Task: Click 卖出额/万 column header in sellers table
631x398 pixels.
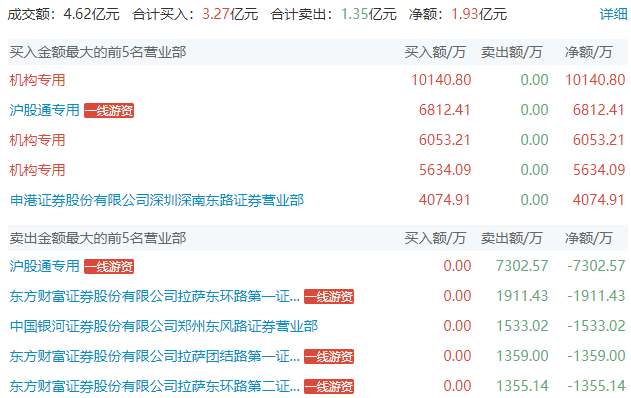Action: [511, 238]
